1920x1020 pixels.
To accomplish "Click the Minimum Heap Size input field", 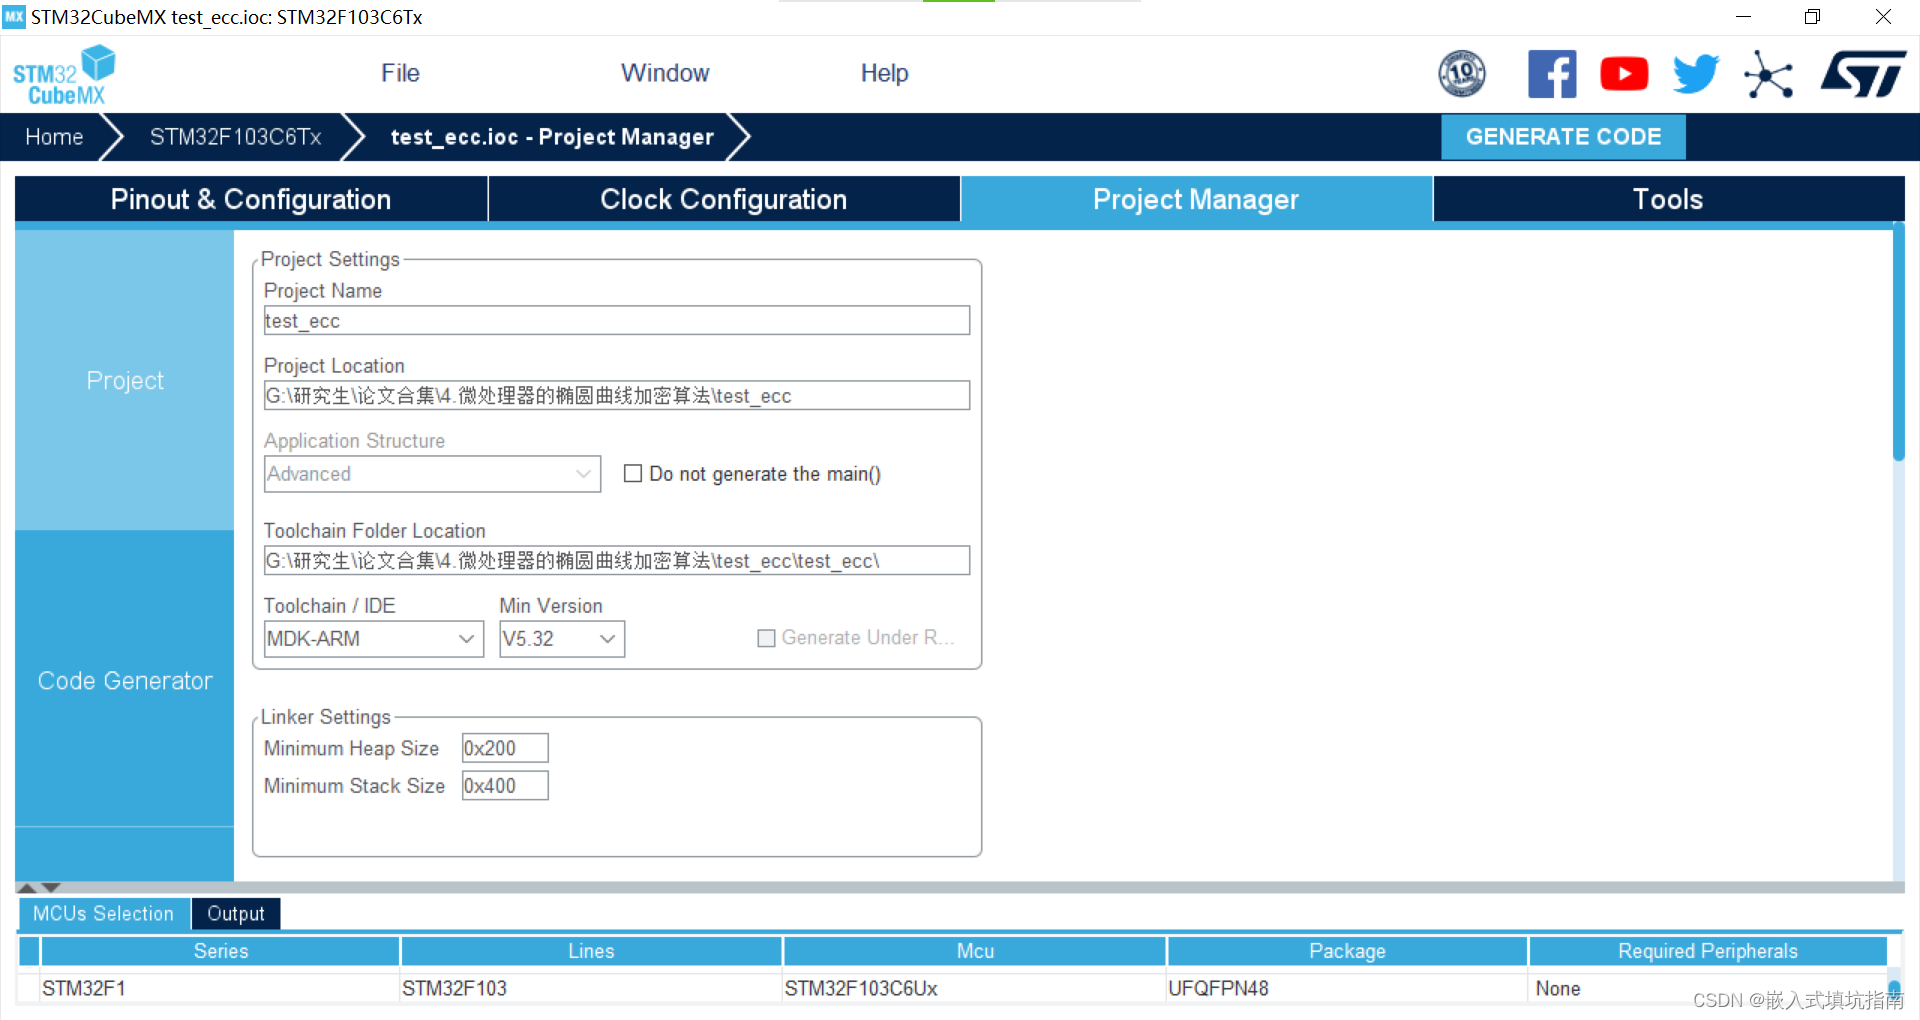I will [x=504, y=747].
